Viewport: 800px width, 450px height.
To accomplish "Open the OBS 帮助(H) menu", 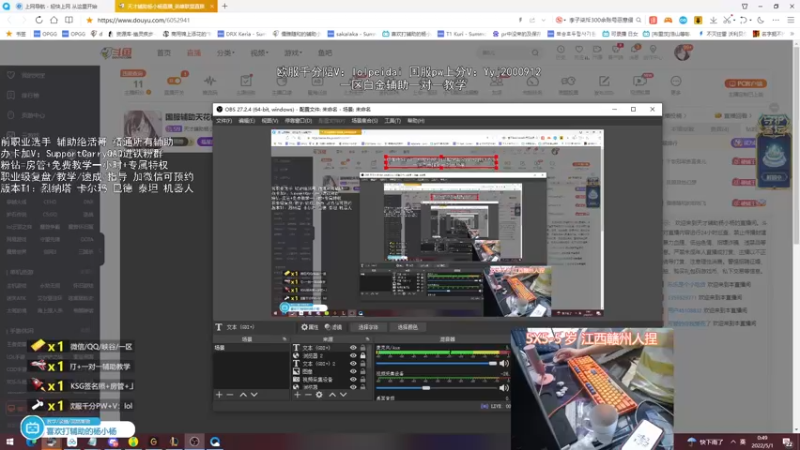I will point(416,121).
